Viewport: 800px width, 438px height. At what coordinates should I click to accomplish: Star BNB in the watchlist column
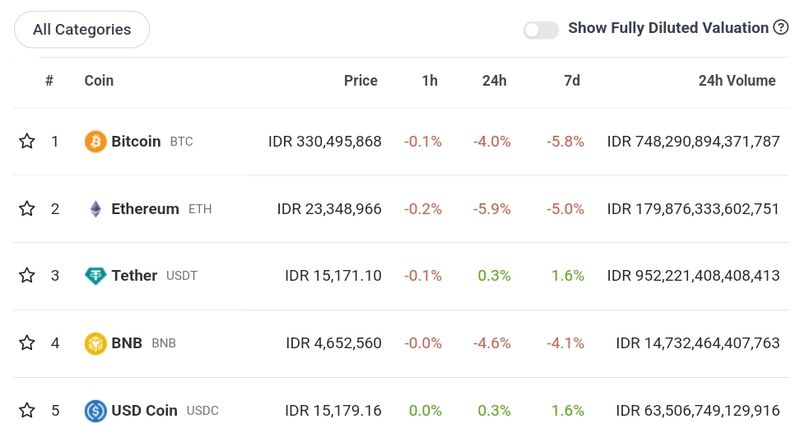click(27, 343)
